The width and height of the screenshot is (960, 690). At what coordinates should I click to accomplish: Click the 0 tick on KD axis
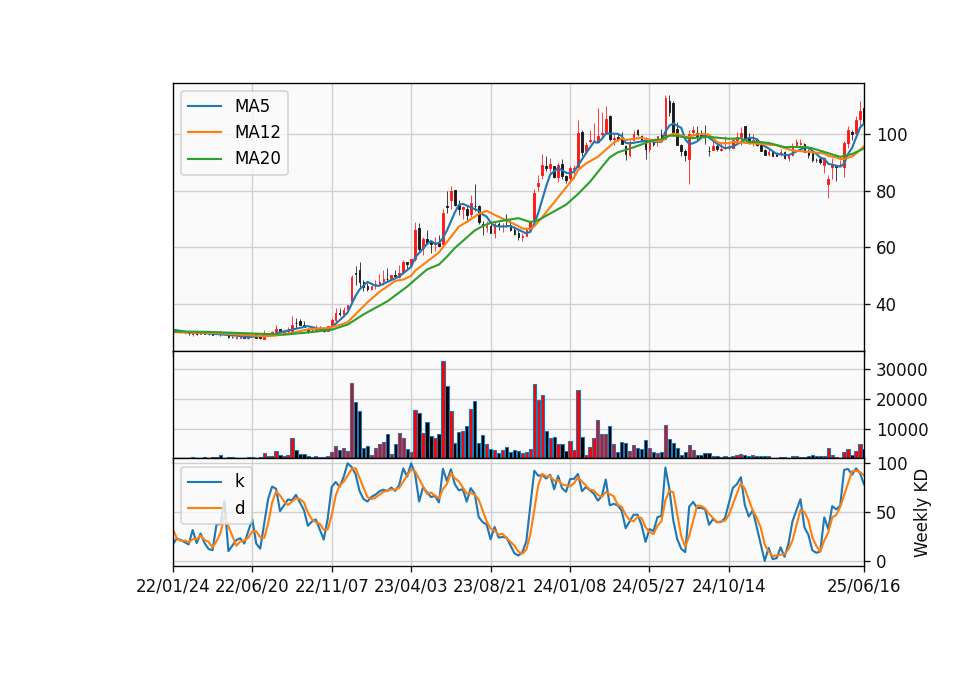pyautogui.click(x=882, y=561)
